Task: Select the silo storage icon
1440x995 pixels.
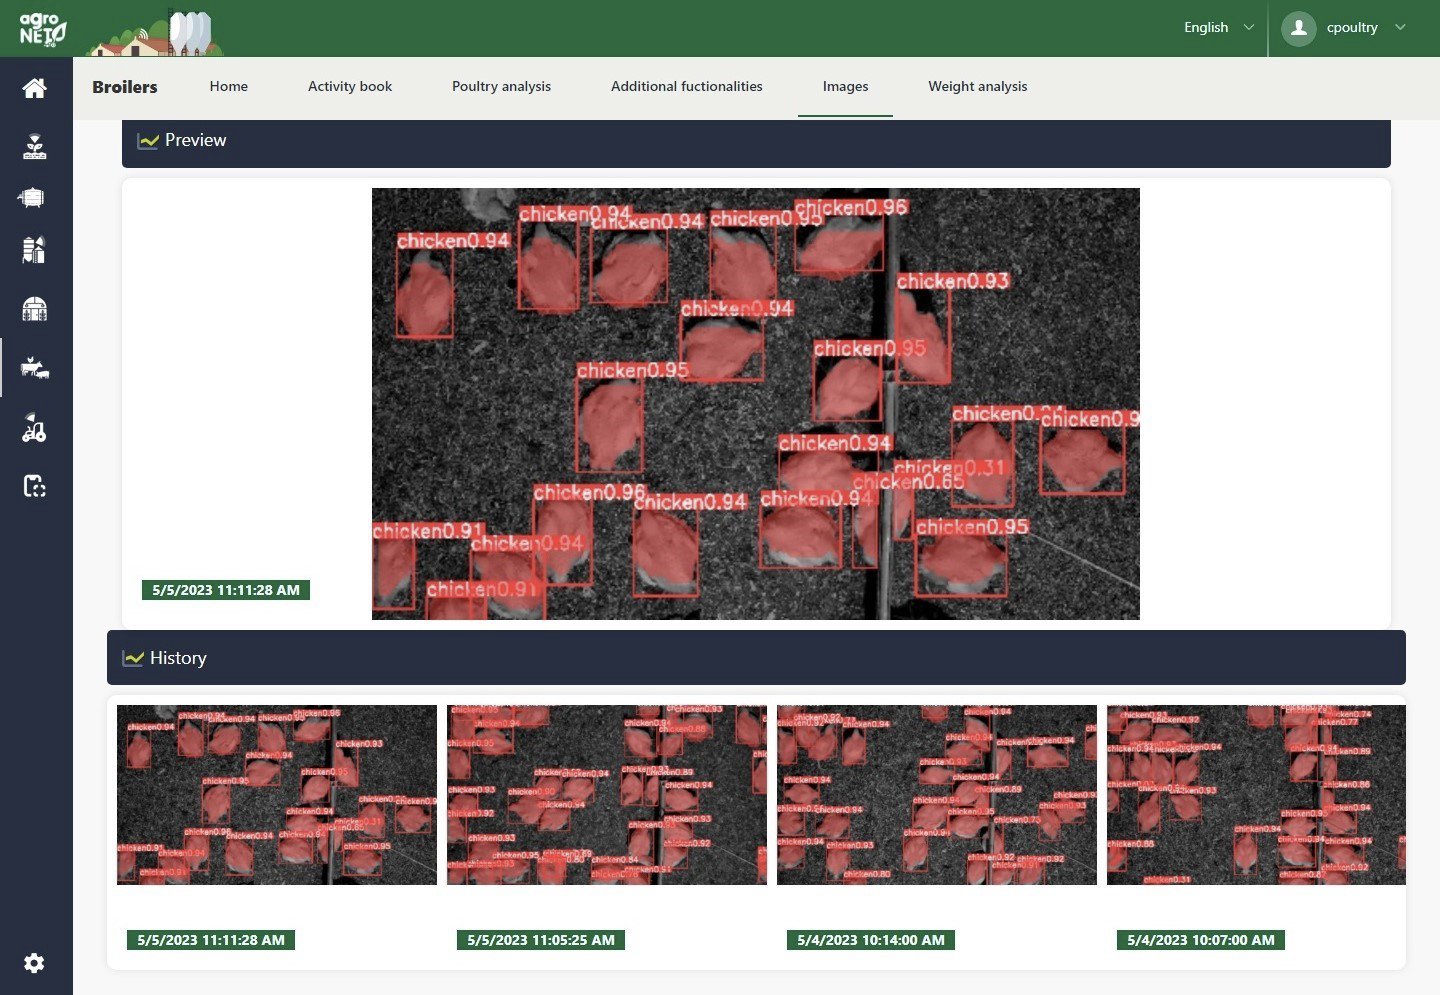Action: tap(34, 249)
